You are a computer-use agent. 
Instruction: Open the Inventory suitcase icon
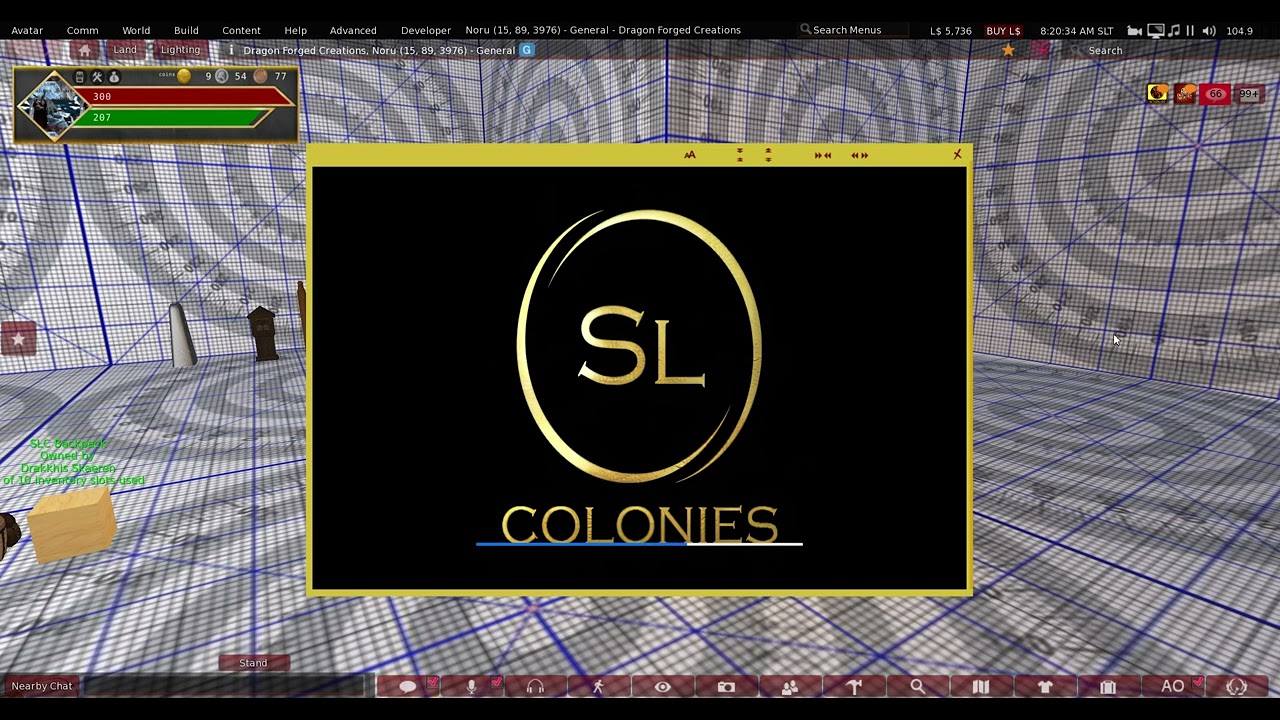(1108, 687)
